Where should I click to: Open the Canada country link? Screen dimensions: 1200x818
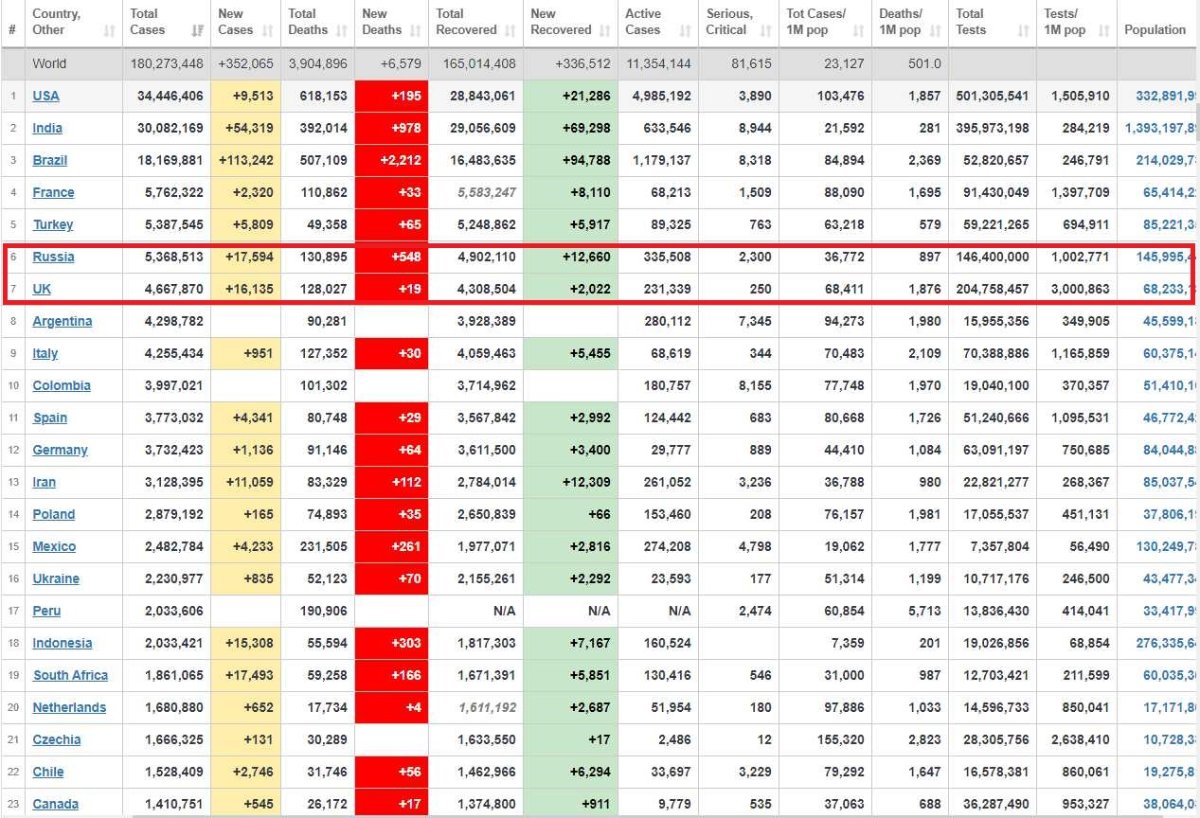click(55, 804)
